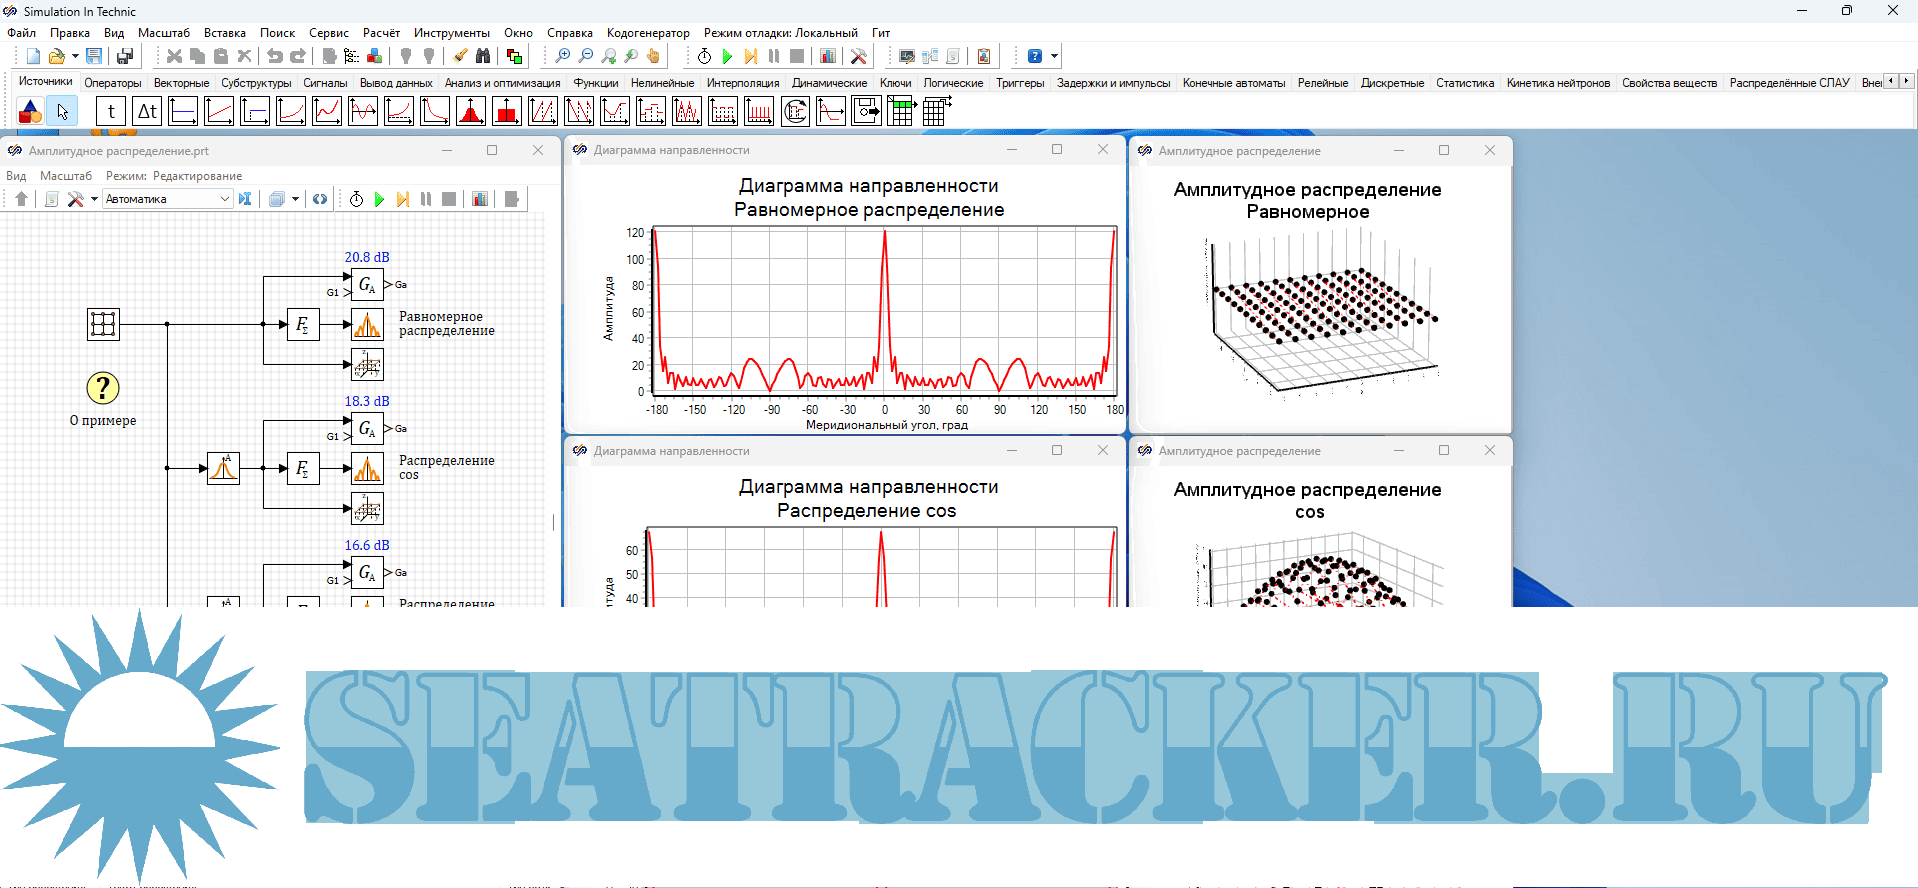Click the Gaussian bell curve source block
Image resolution: width=1918 pixels, height=888 pixels.
click(471, 112)
